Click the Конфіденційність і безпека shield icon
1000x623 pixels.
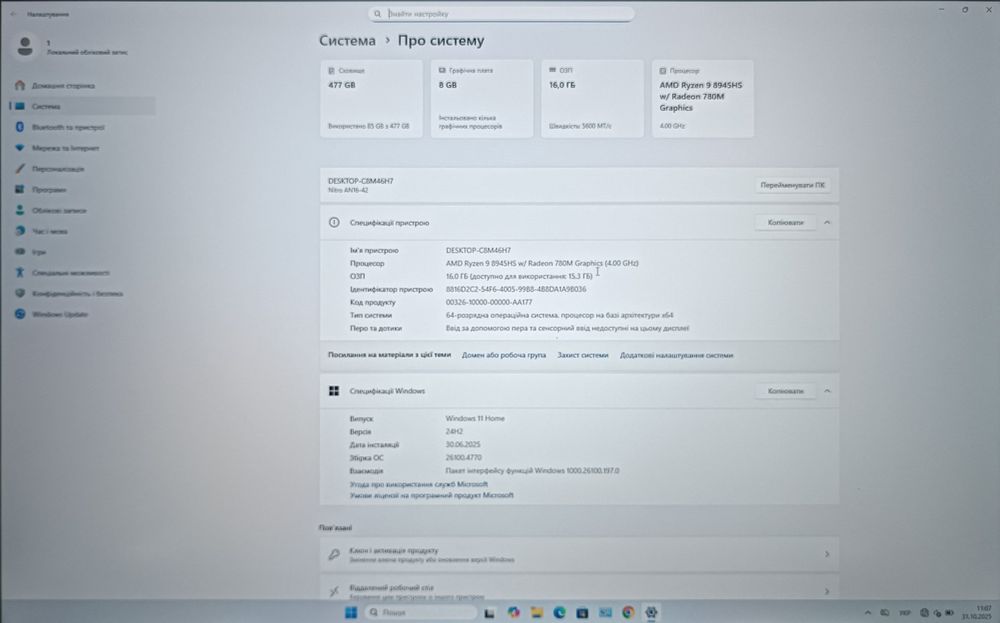click(20, 293)
